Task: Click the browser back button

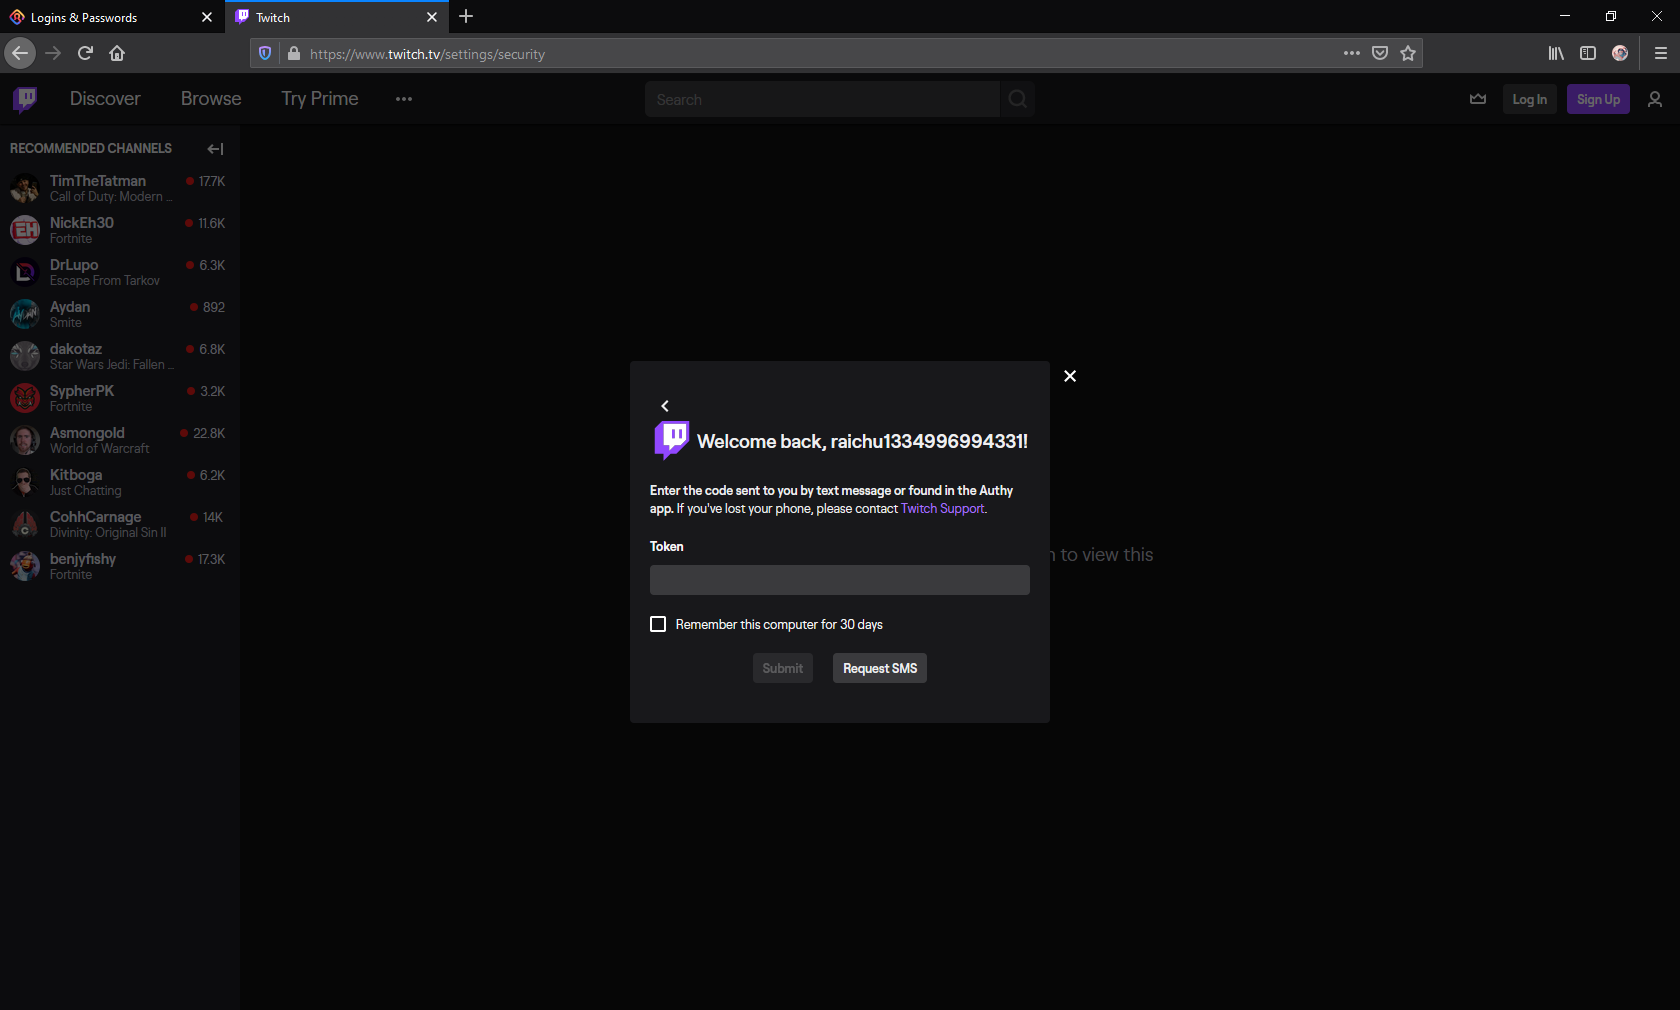Action: click(20, 53)
